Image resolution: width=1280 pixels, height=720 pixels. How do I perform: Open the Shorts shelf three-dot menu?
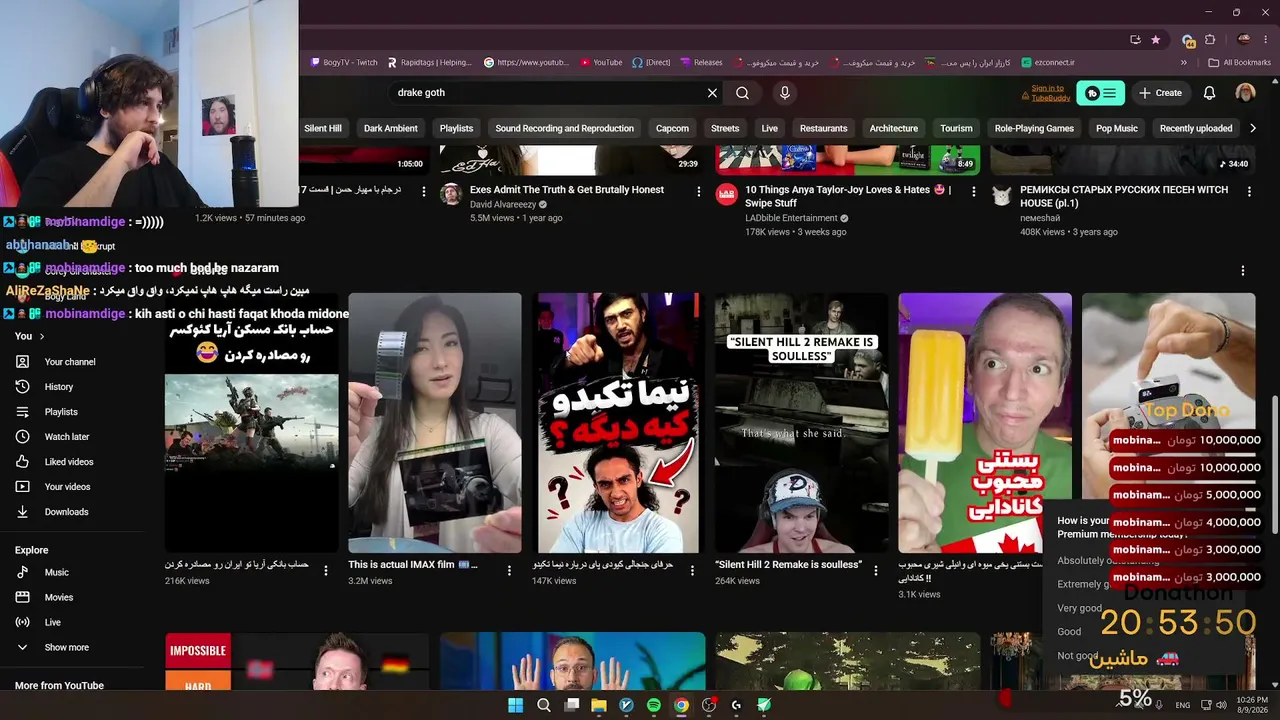click(x=1243, y=271)
